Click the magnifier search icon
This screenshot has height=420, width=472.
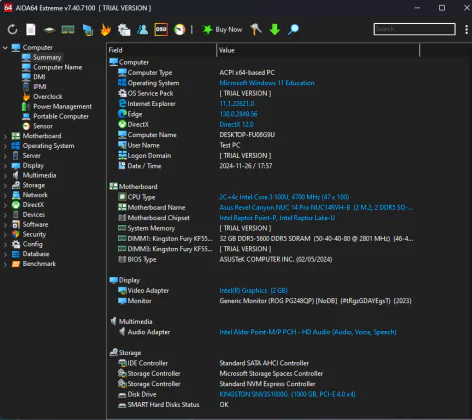(x=293, y=29)
